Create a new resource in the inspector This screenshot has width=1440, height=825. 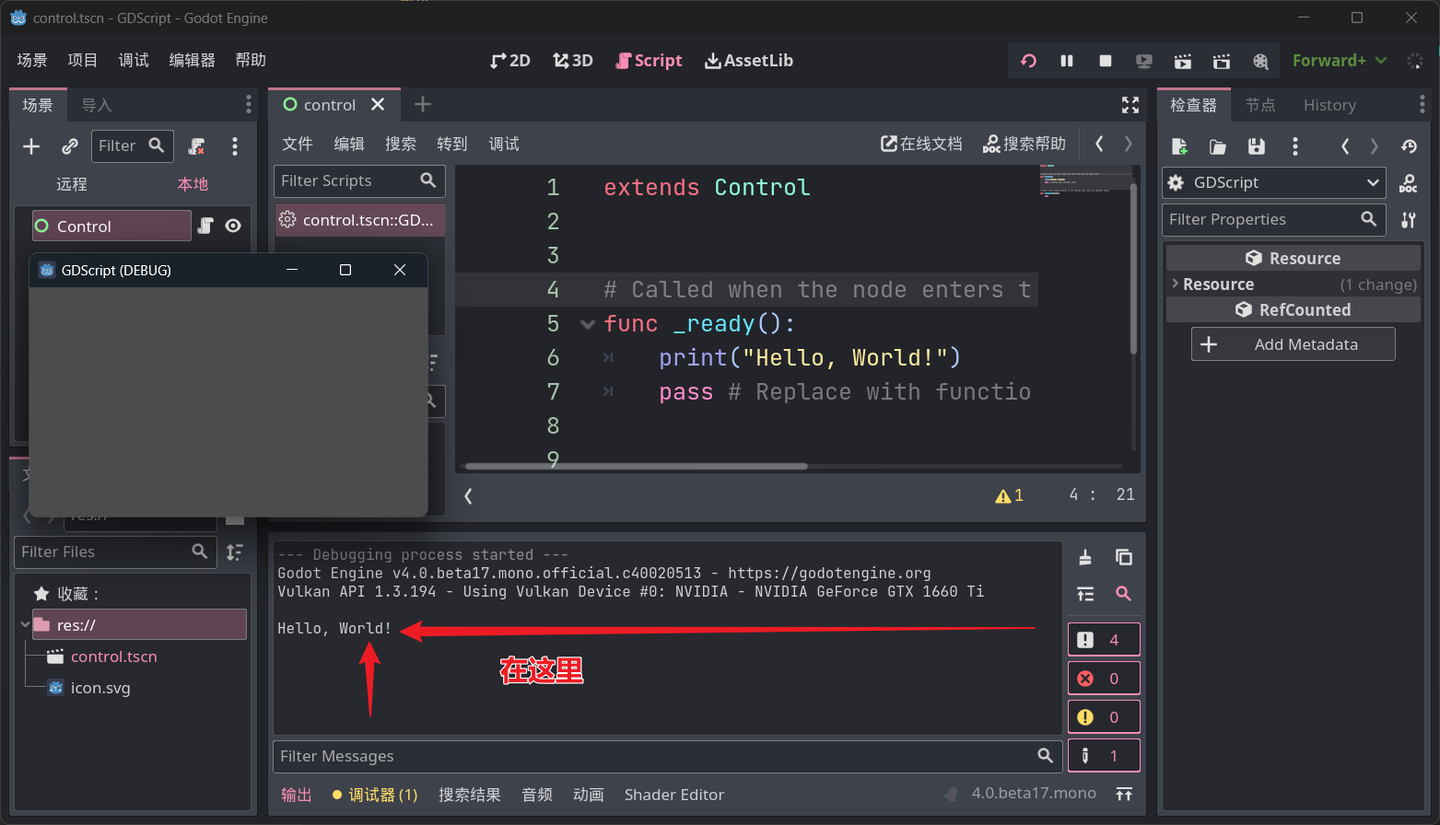[1179, 147]
